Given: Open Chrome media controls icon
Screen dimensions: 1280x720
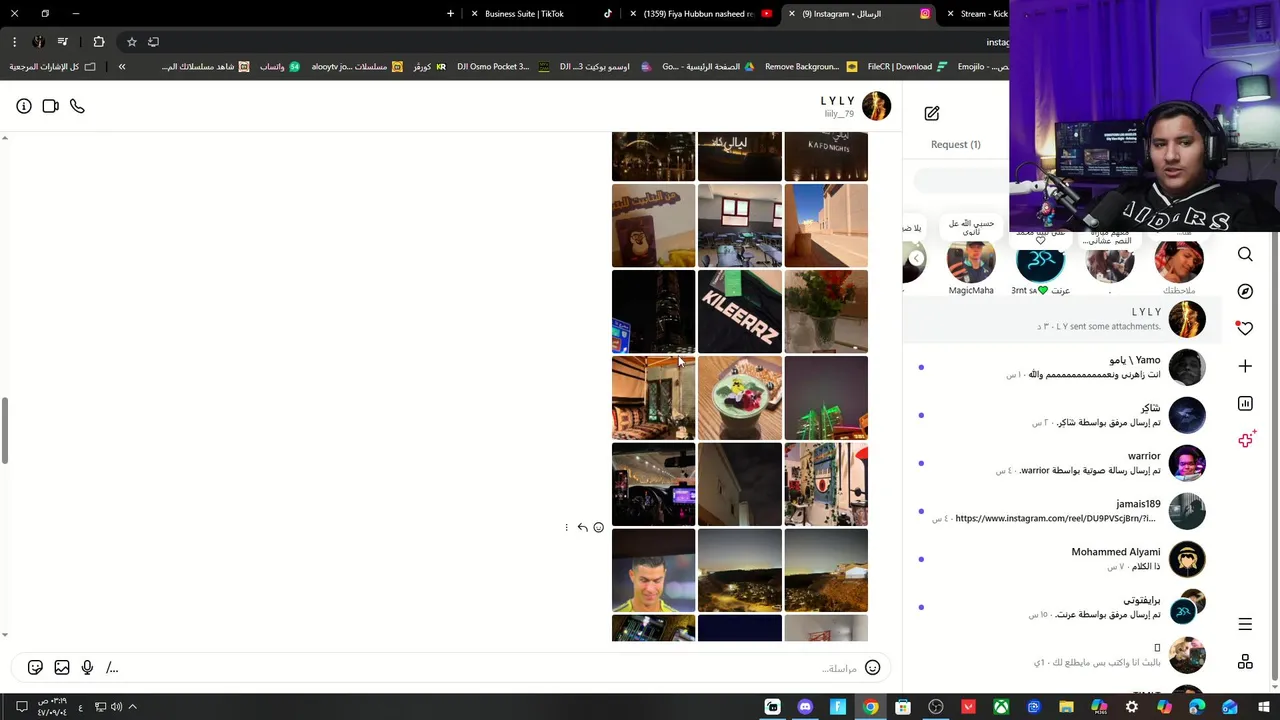Looking at the screenshot, I should [62, 42].
